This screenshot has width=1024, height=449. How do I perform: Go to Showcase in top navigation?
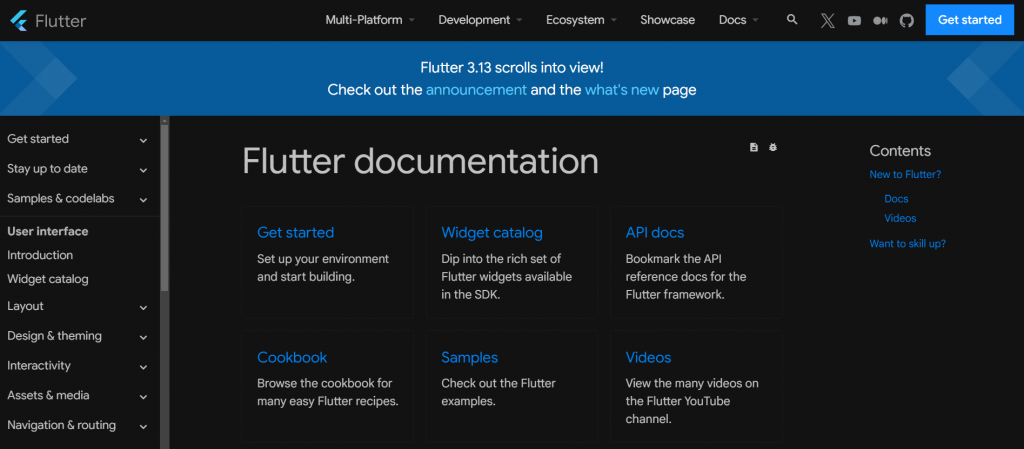667,20
